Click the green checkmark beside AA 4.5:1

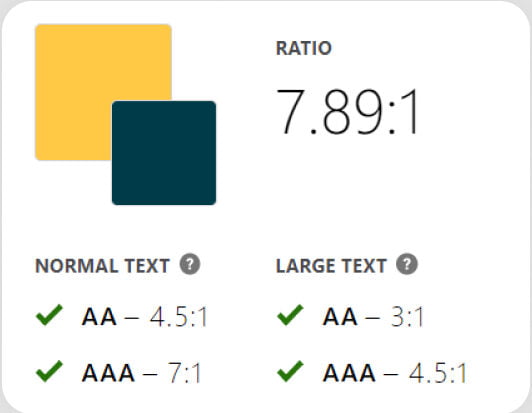(x=50, y=315)
